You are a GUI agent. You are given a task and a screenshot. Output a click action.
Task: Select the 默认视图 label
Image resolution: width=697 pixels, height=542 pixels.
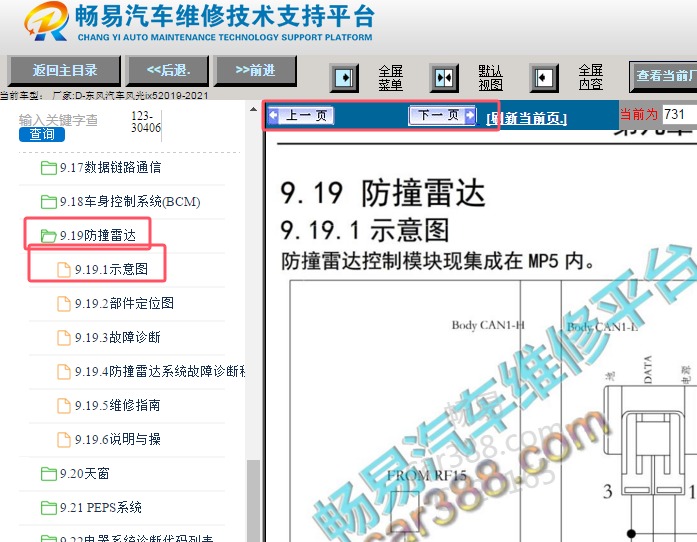[490, 78]
